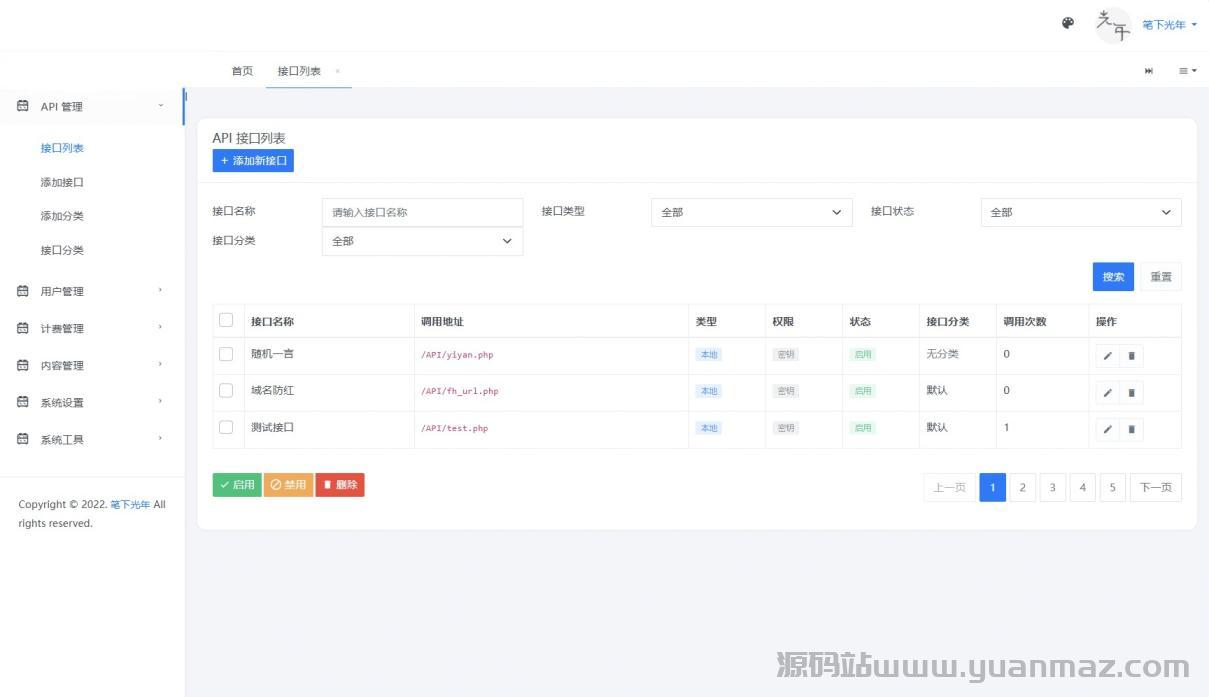
Task: Click the 搜索 button
Action: pyautogui.click(x=1113, y=277)
